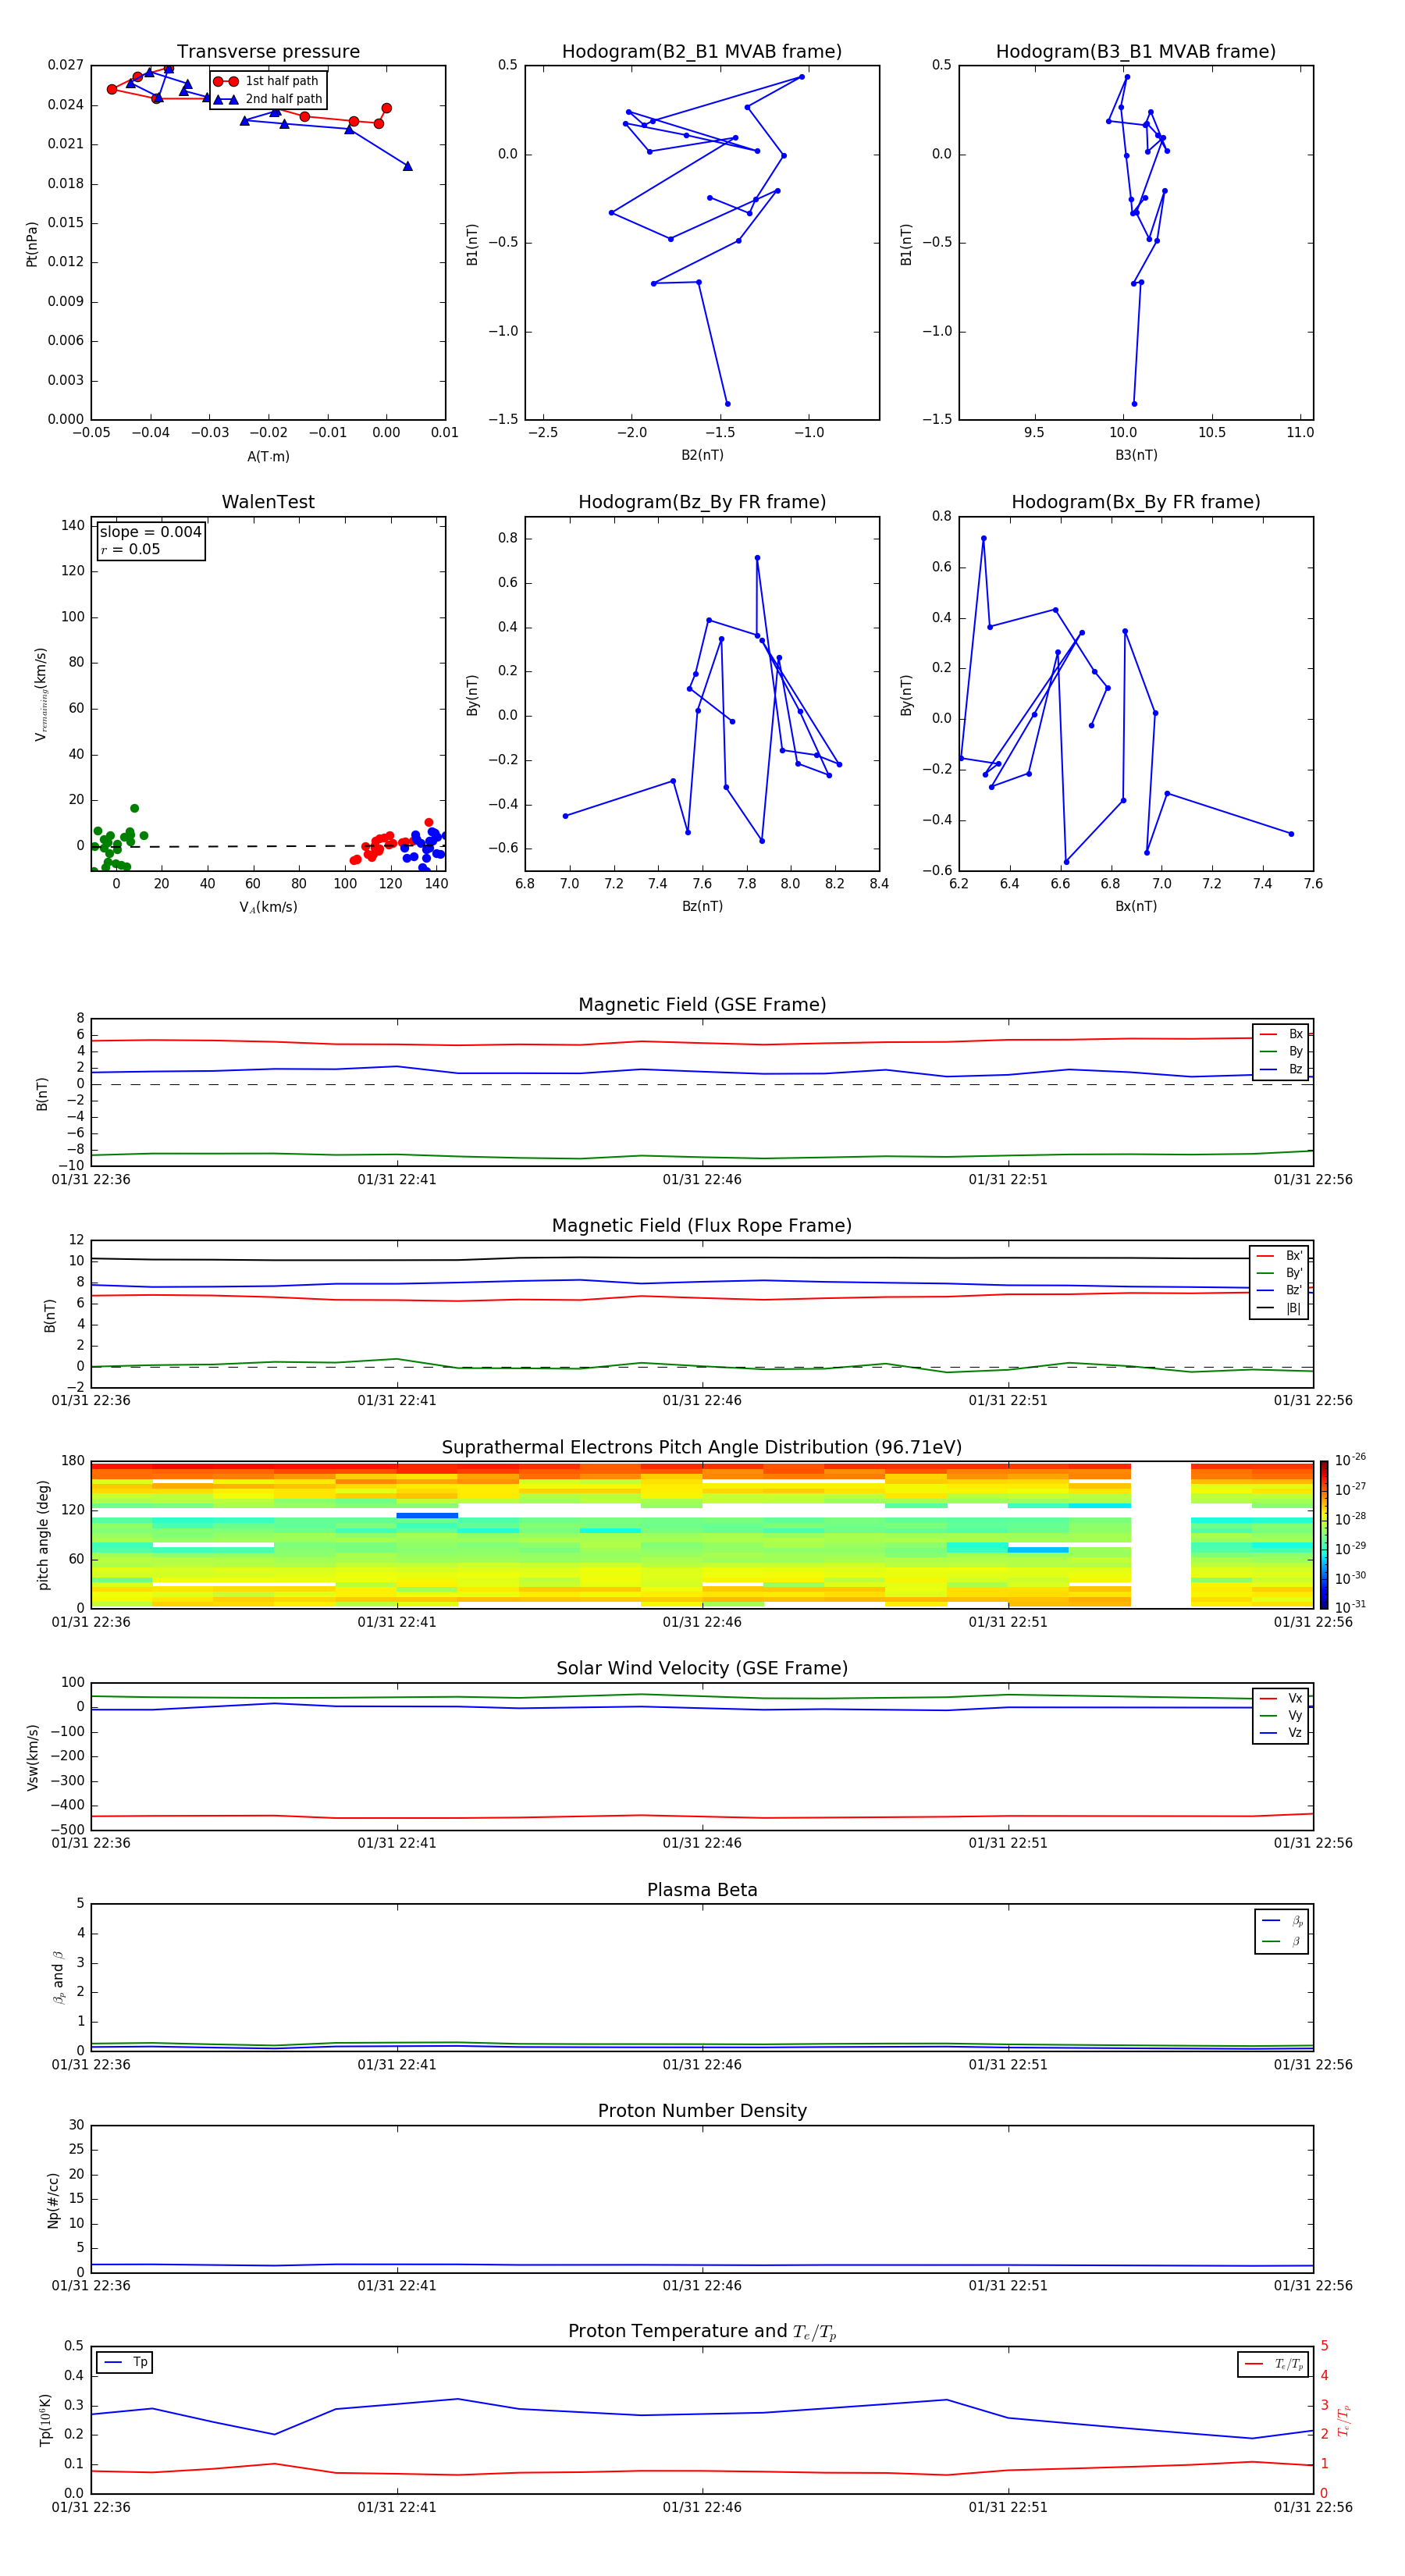Click the 'Bx(nT)' x-axis label
The image size is (1405, 2576).
click(x=1136, y=906)
